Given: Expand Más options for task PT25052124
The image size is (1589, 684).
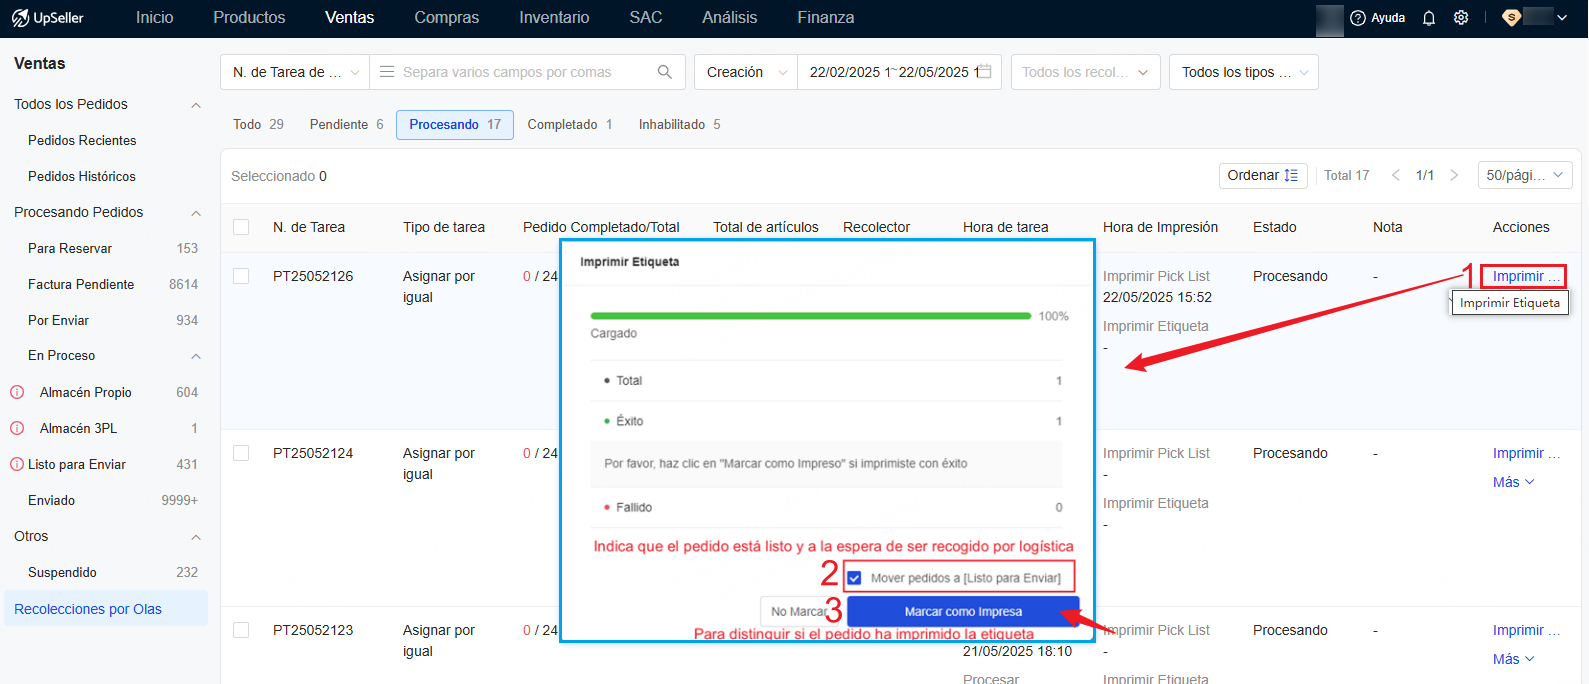Looking at the screenshot, I should (x=1513, y=482).
